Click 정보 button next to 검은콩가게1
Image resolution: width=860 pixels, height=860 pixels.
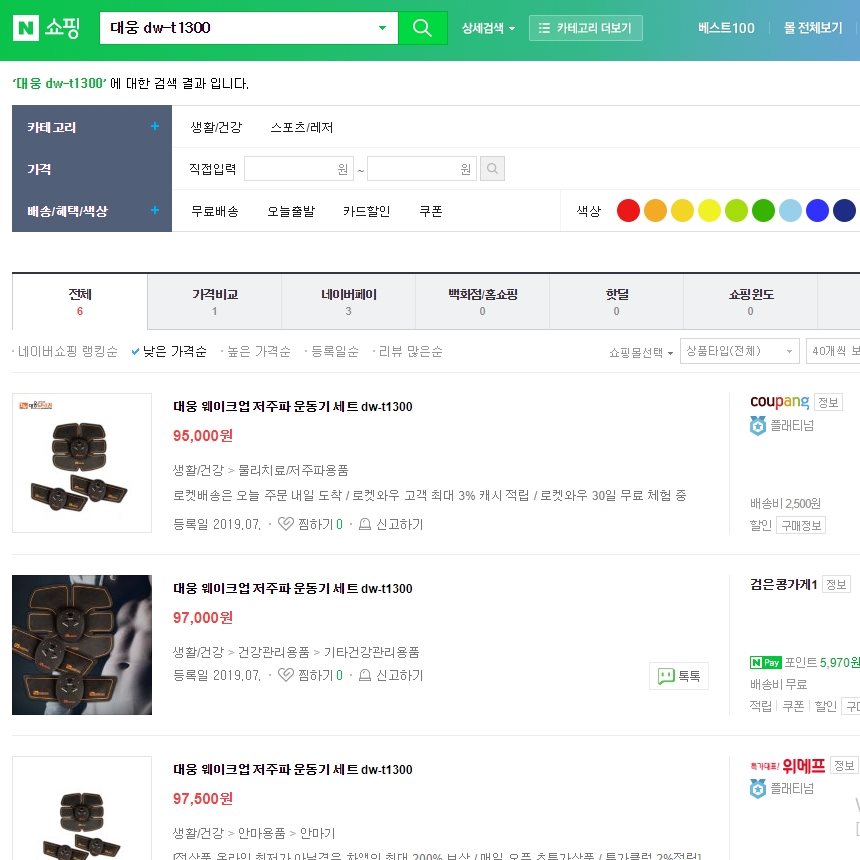[x=836, y=585]
